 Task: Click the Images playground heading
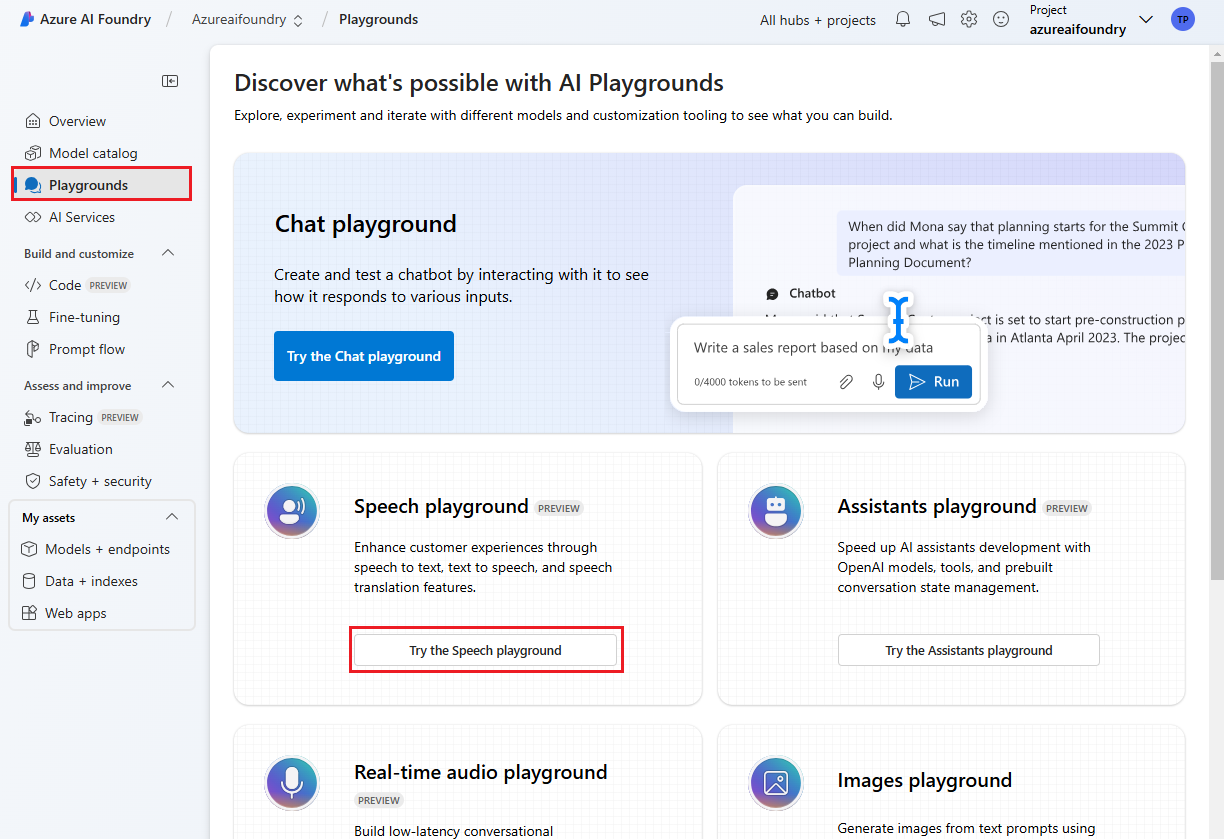click(925, 780)
